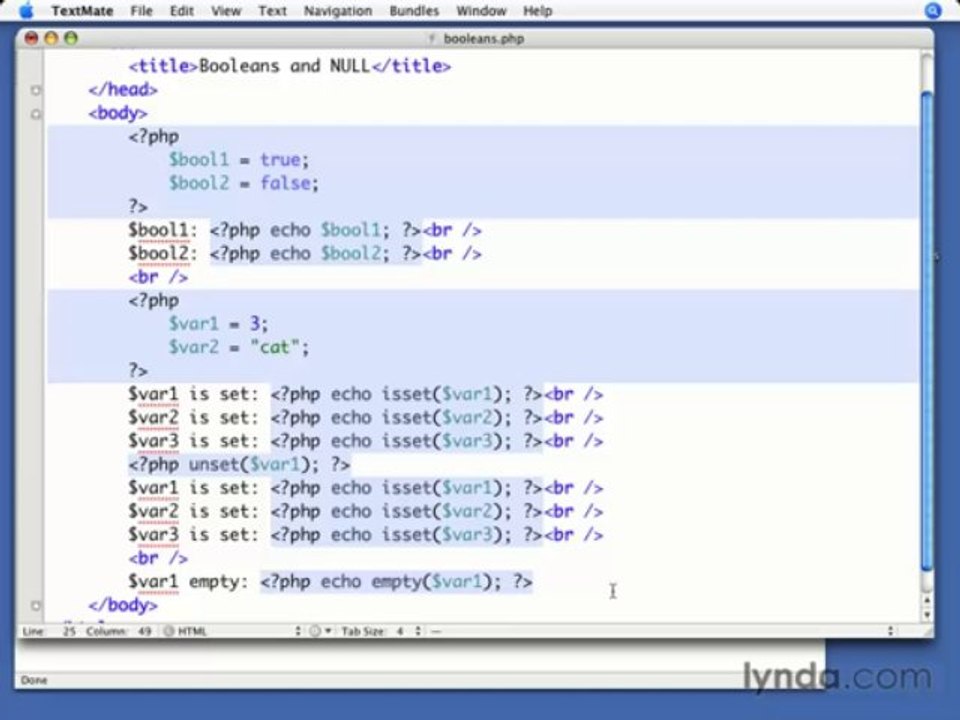Viewport: 960px width, 720px height.
Task: Open the Text menu
Action: [272, 10]
